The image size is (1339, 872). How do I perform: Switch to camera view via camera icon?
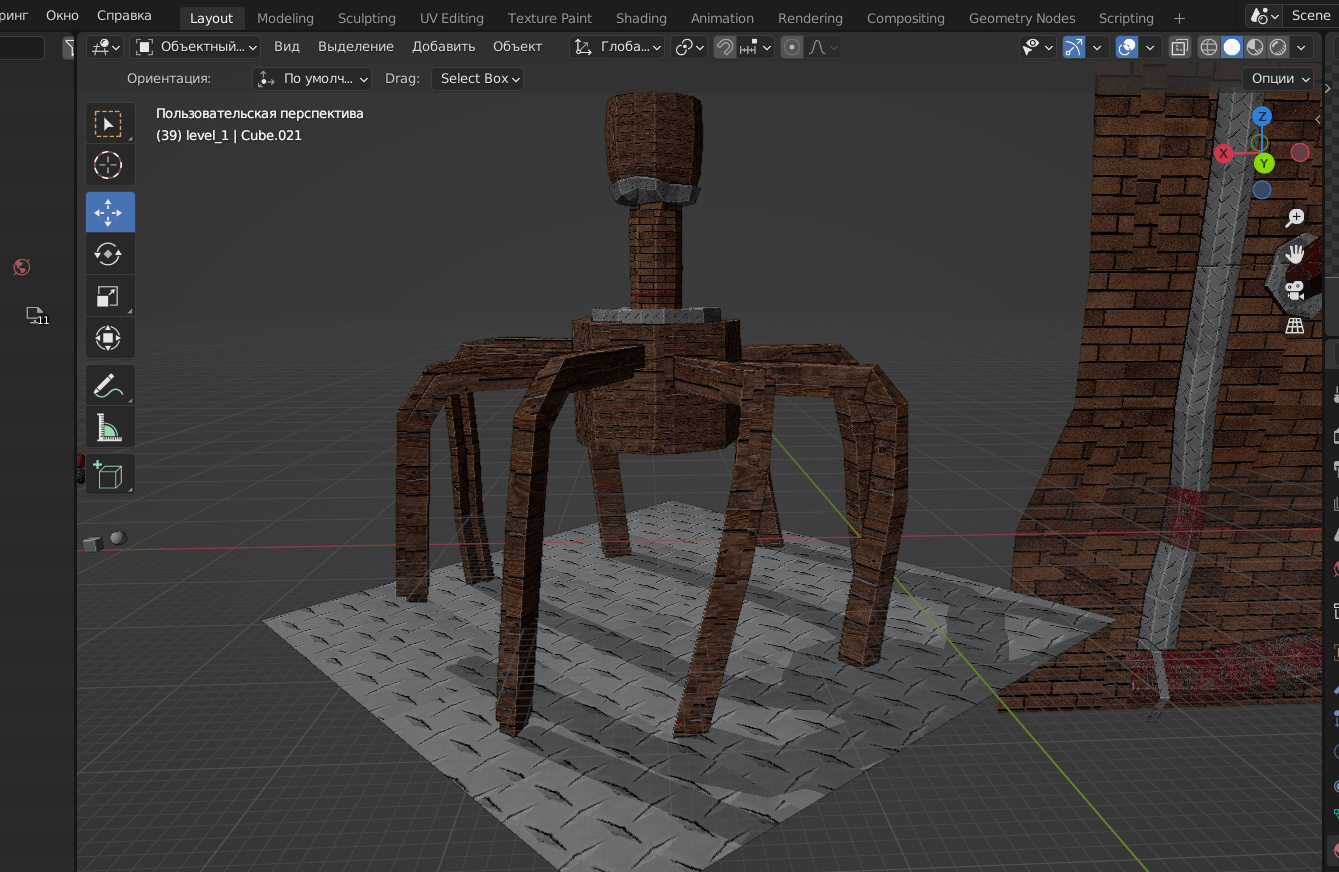1295,290
